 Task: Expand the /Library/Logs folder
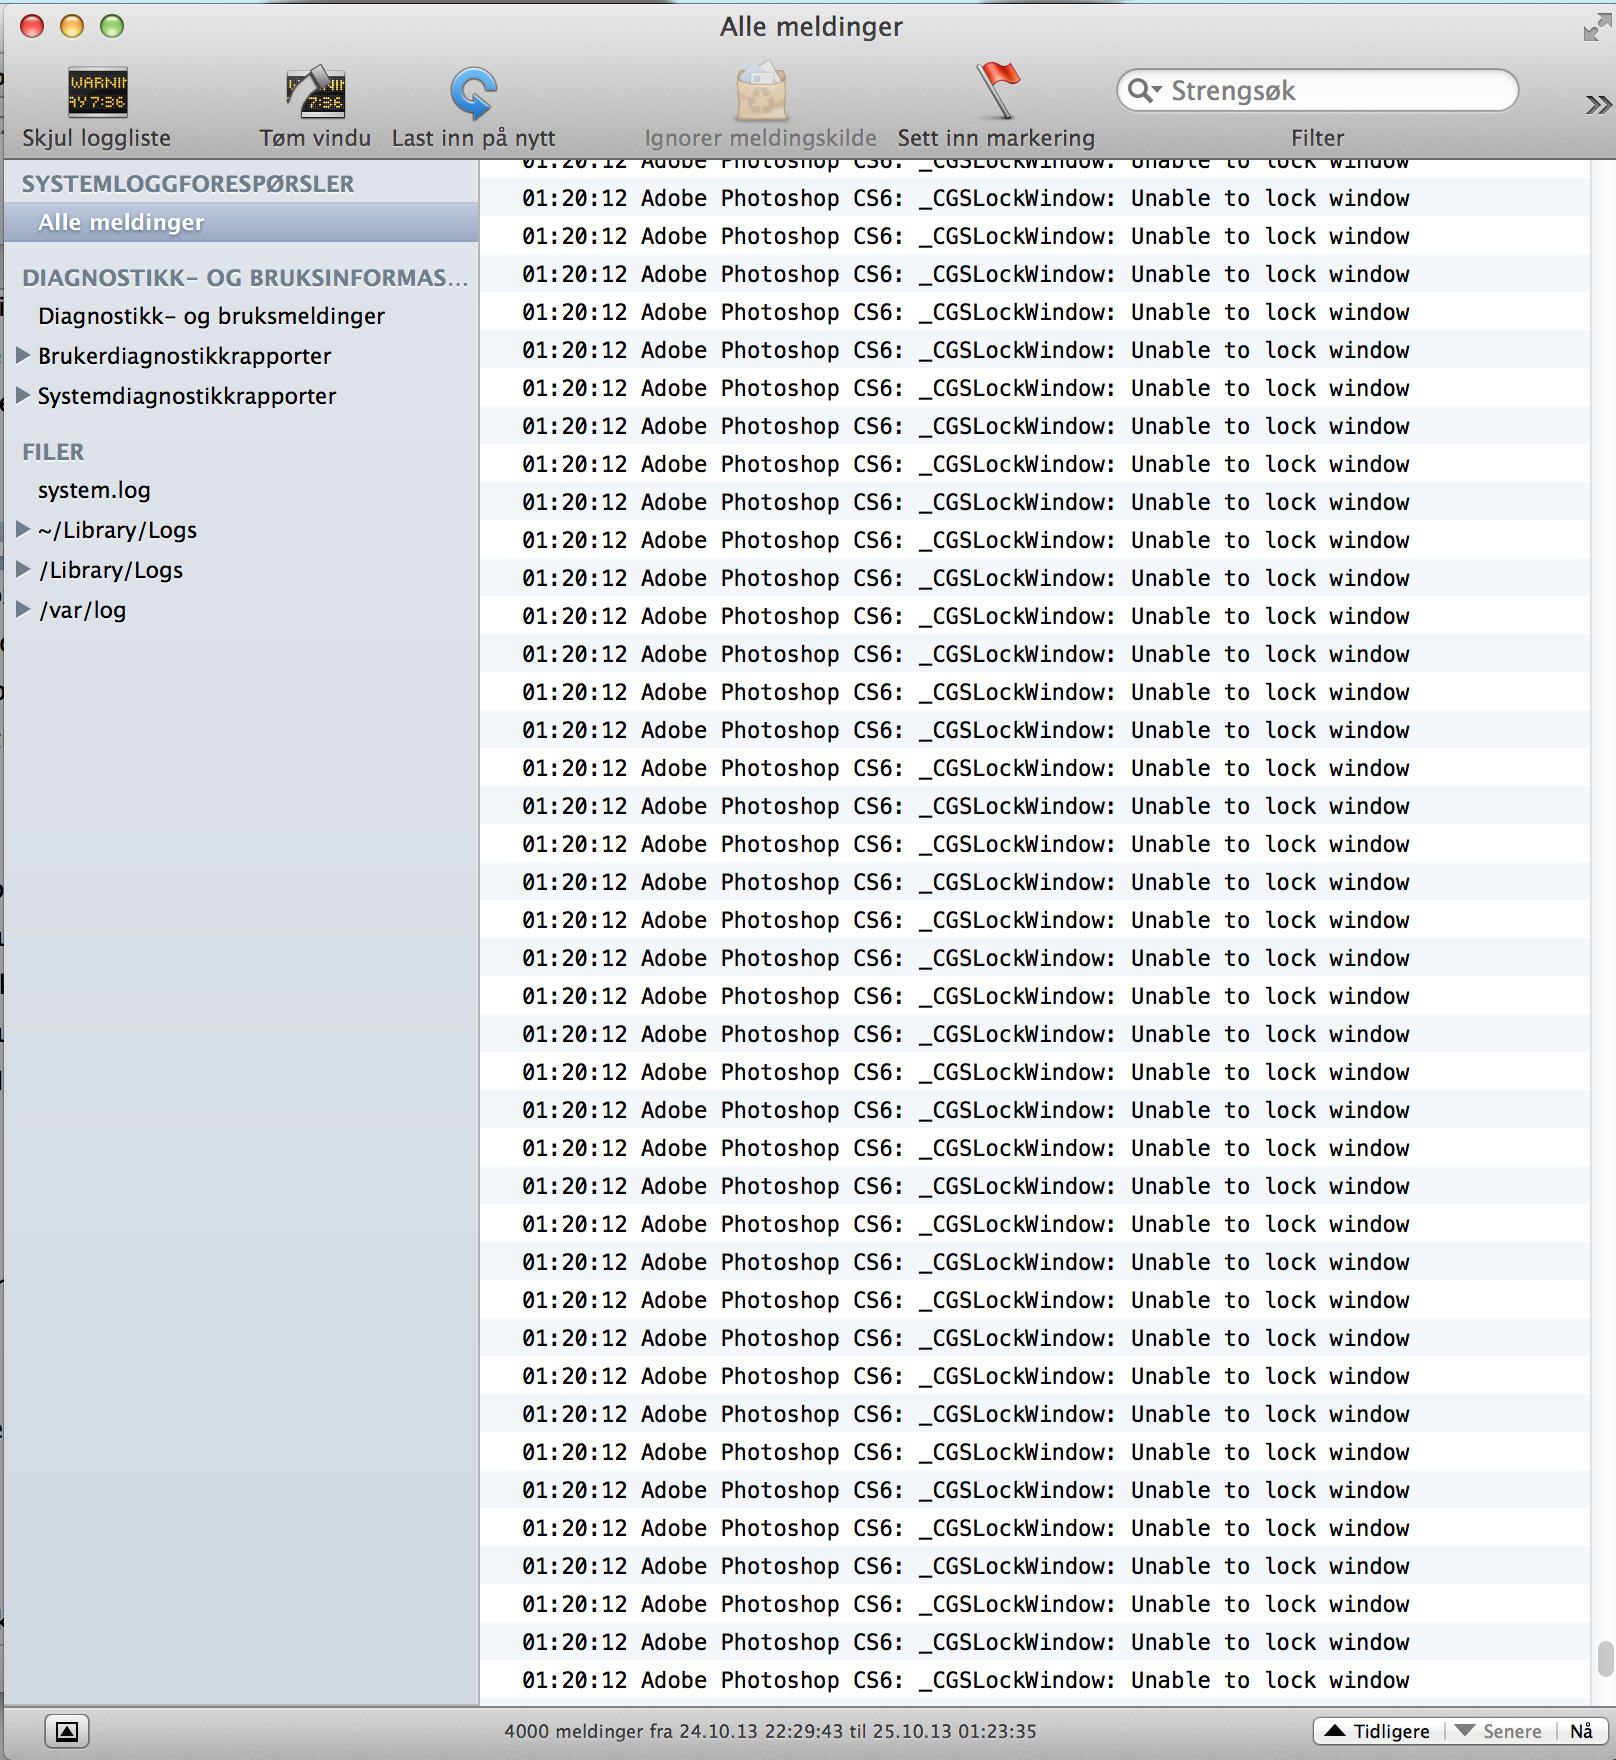coord(23,569)
